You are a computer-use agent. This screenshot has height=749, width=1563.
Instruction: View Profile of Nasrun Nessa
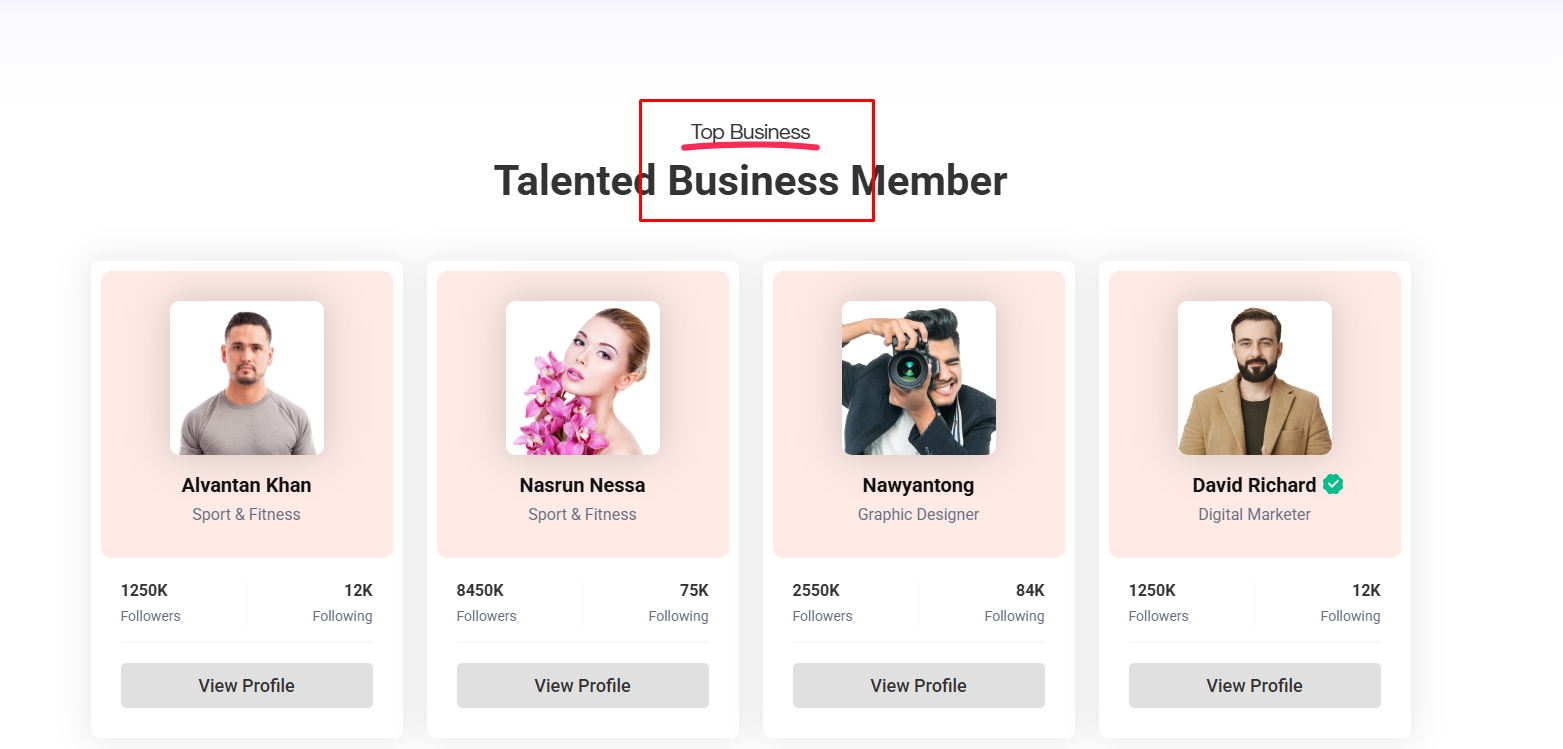tap(583, 686)
